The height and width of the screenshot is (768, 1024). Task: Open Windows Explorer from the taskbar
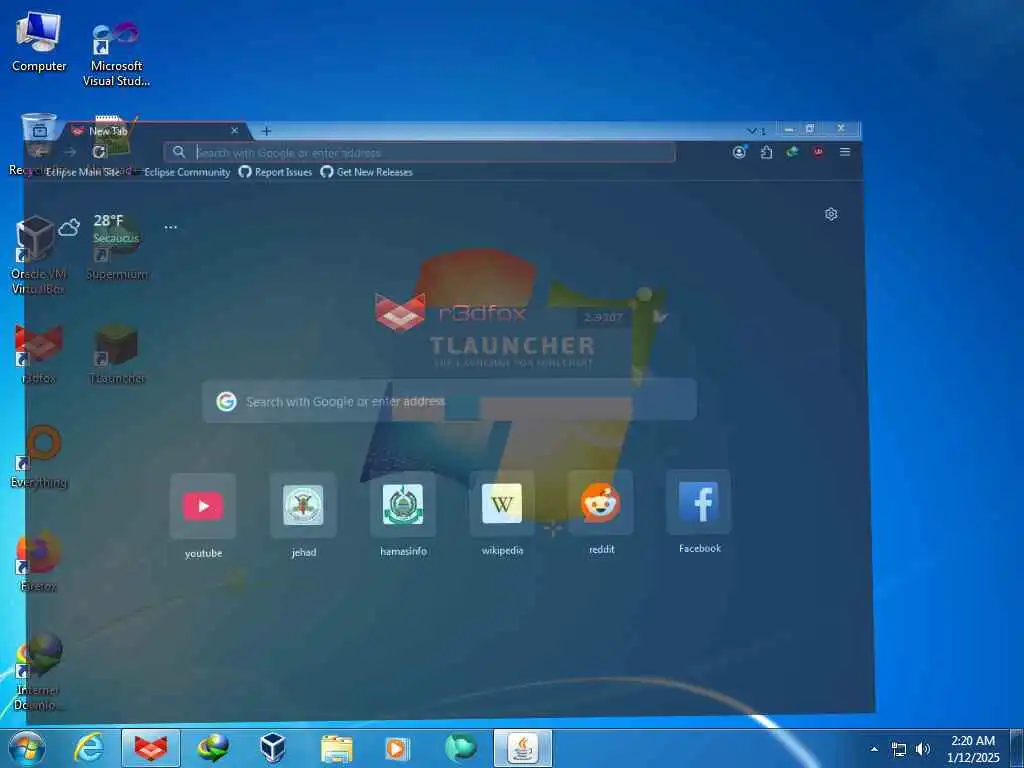(336, 748)
